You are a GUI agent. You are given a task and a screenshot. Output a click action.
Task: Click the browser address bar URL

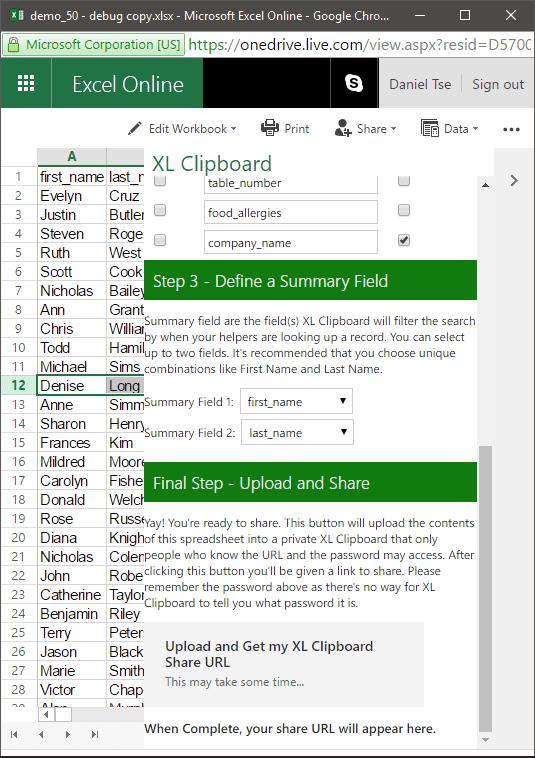[x=360, y=44]
